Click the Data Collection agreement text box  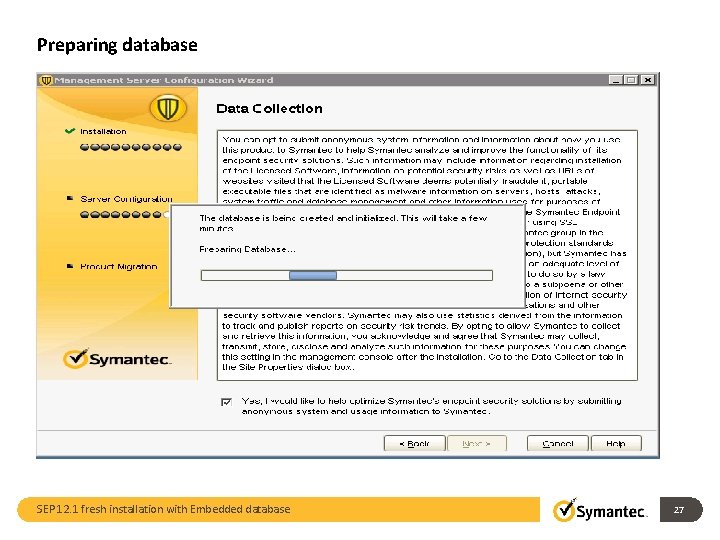427,255
